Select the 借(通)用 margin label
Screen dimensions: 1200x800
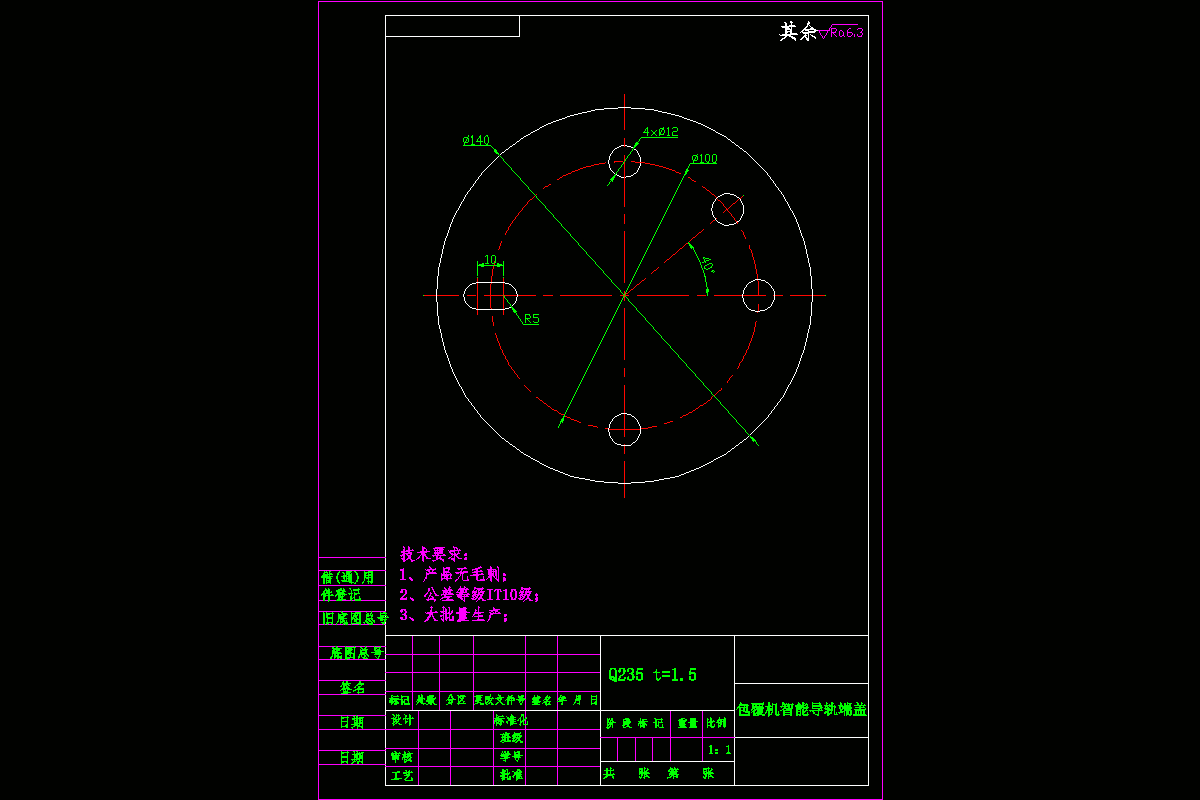347,577
